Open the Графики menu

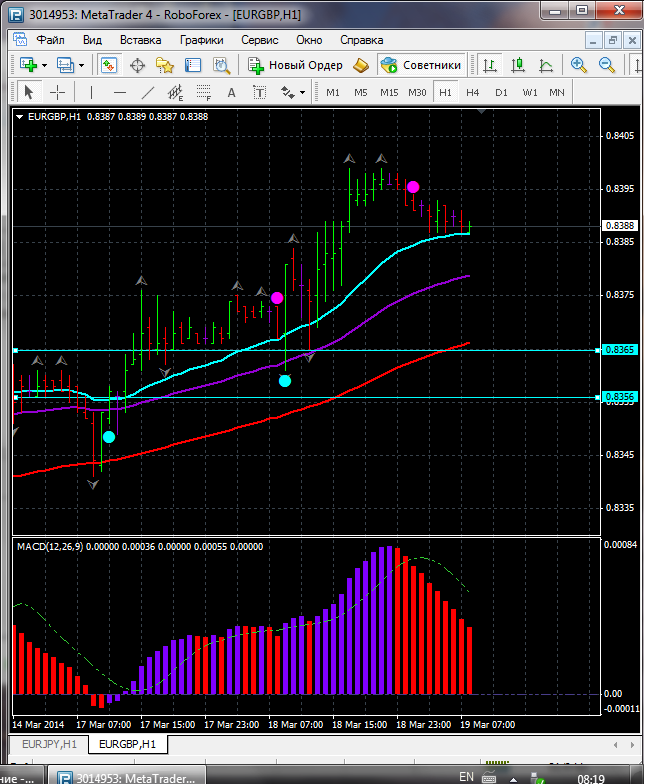click(202, 40)
